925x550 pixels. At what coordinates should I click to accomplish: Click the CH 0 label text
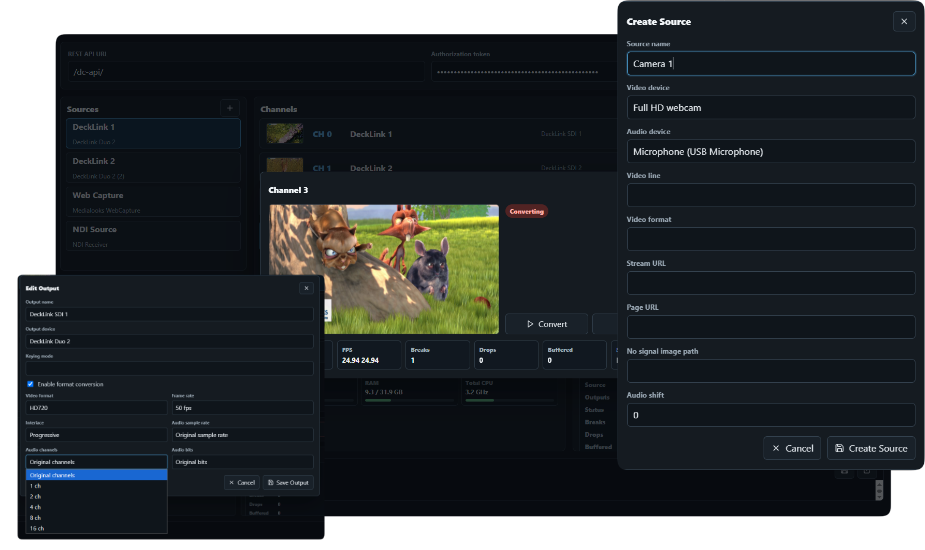pos(322,134)
